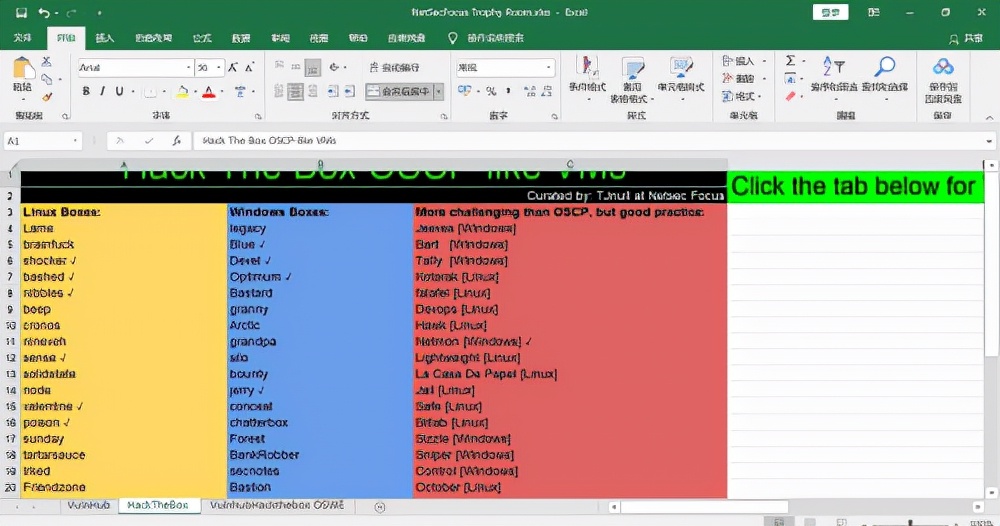This screenshot has height=526, width=1000.
Task: Click the borders icon in the font group
Action: [150, 92]
